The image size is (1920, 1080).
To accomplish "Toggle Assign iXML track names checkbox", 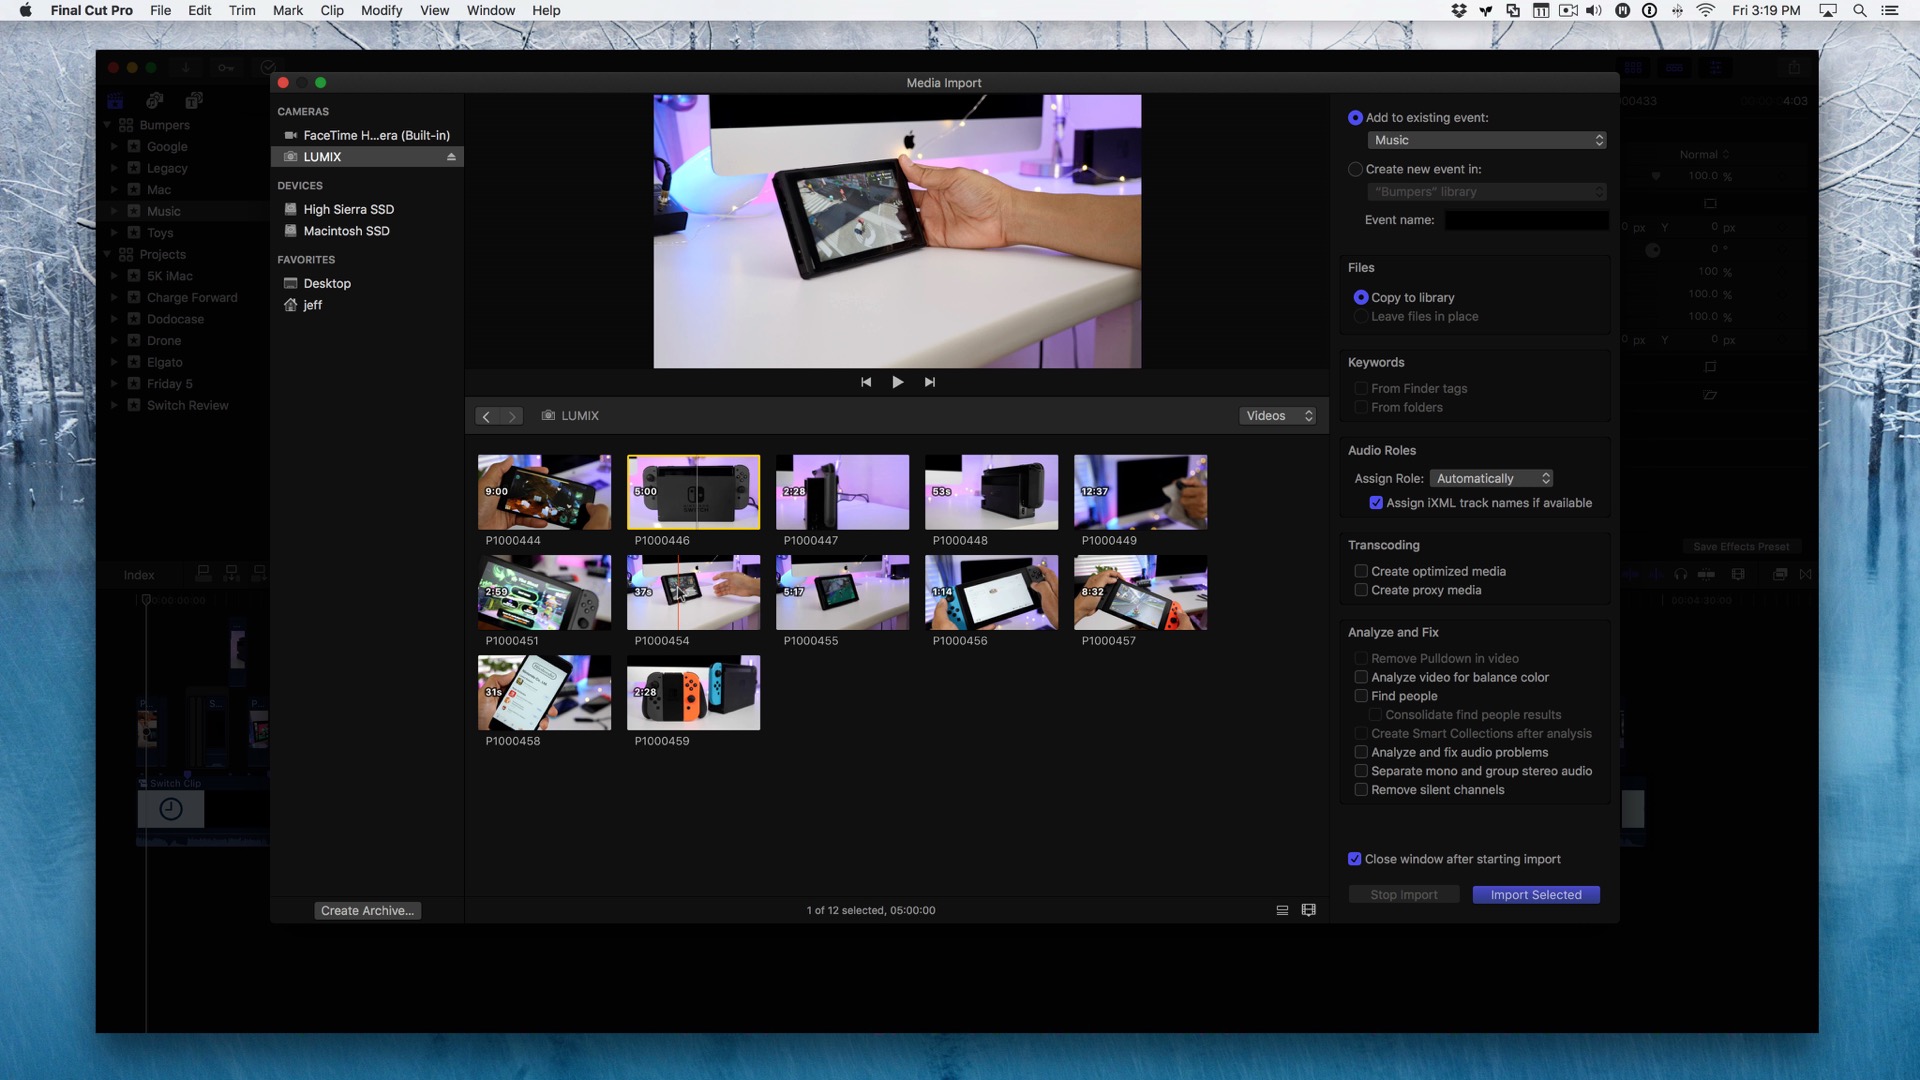I will [x=1376, y=503].
